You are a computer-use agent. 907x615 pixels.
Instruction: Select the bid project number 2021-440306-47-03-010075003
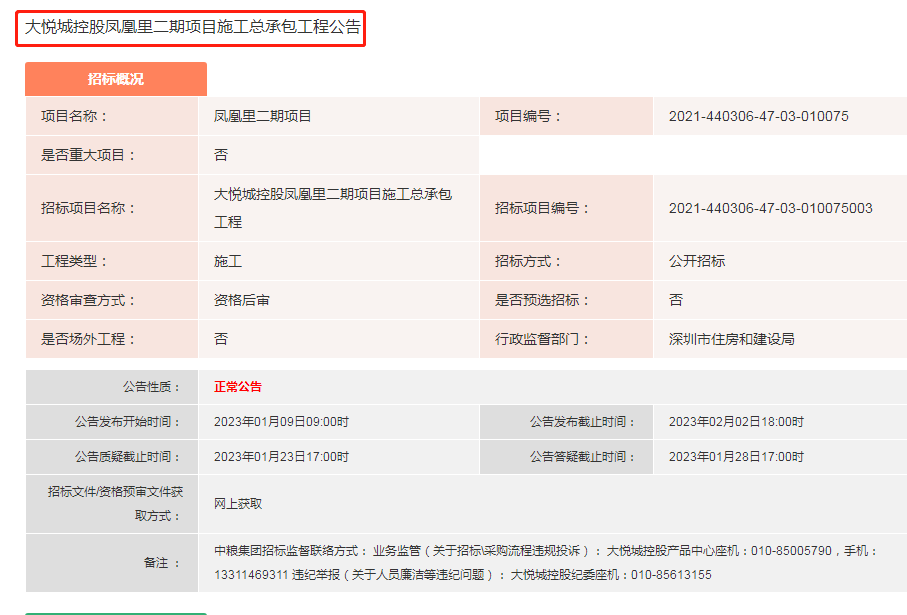click(770, 208)
